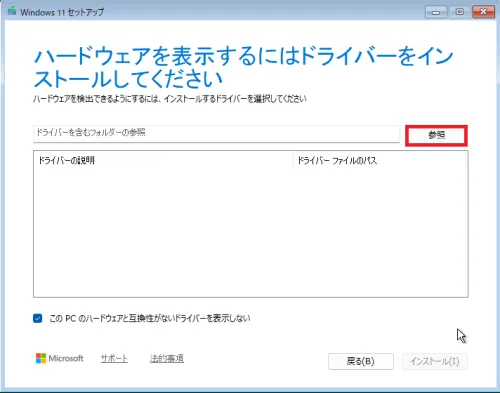Viewport: 500px width, 393px height.
Task: Select the ドライバーの説明 column header
Action: point(163,161)
